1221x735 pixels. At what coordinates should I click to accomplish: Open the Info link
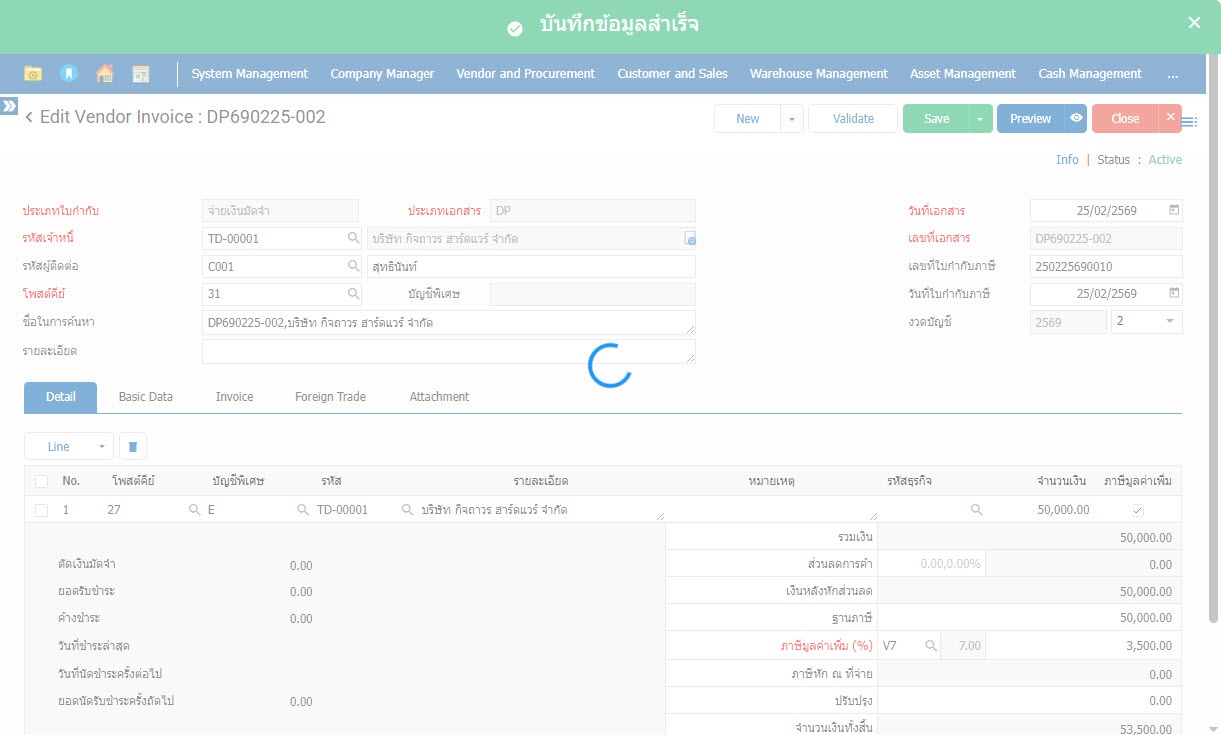[x=1067, y=160]
